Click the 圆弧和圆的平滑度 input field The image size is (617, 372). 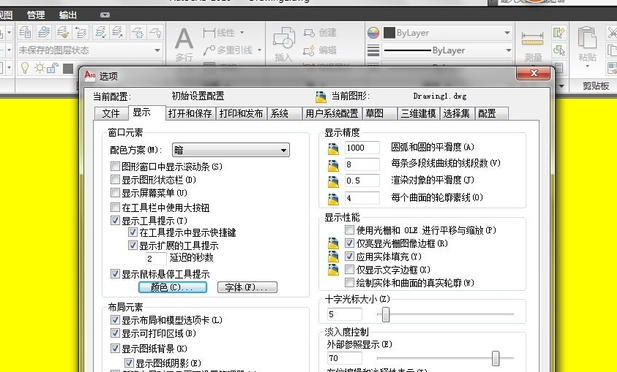coord(362,148)
